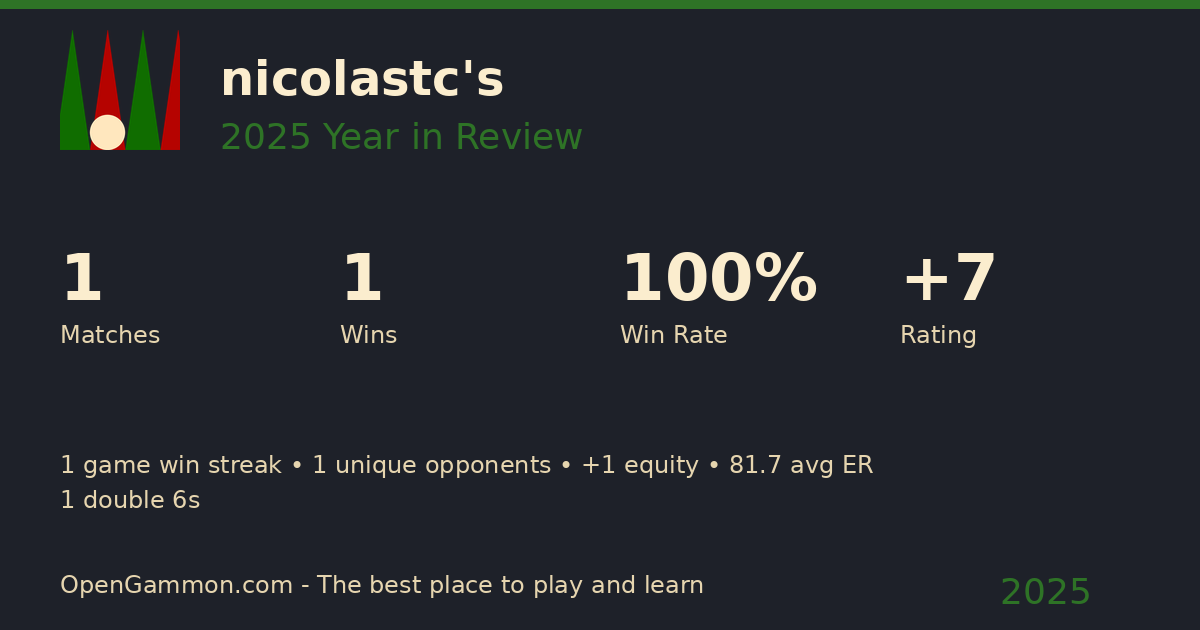Select the Wins label
Image resolution: width=1200 pixels, height=630 pixels.
pos(368,336)
